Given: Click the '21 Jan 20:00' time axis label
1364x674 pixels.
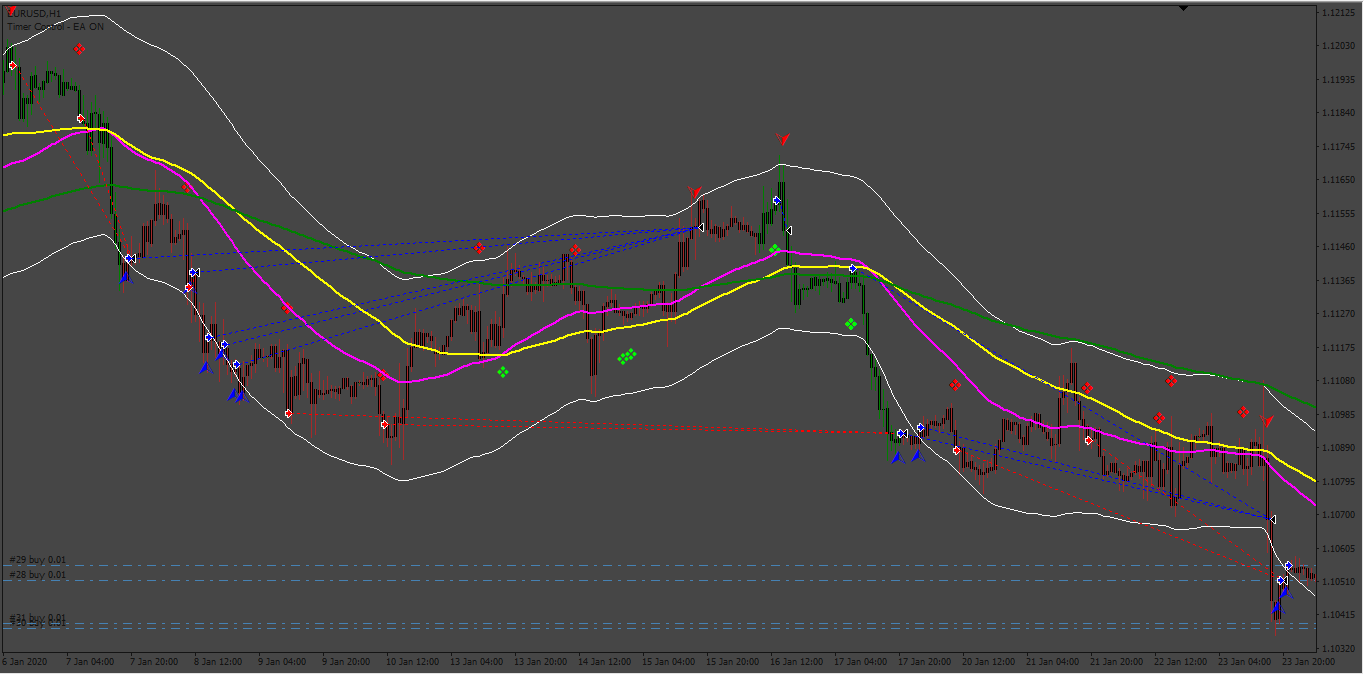Looking at the screenshot, I should point(1116,662).
